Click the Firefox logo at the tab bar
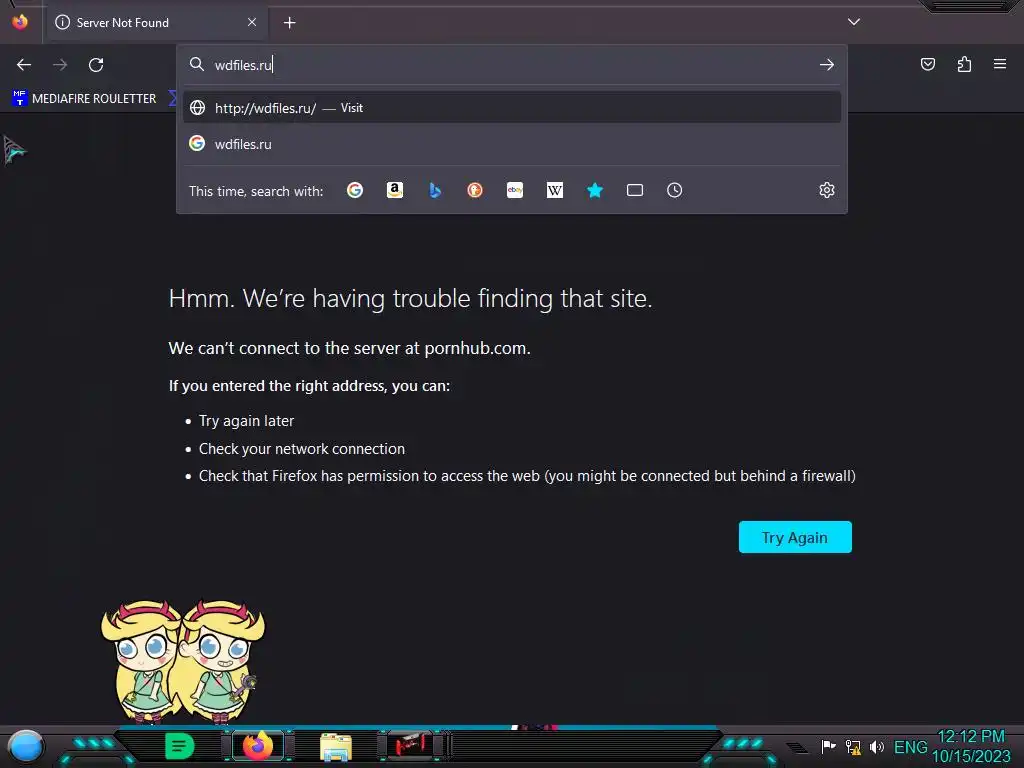The width and height of the screenshot is (1024, 768). (20, 22)
